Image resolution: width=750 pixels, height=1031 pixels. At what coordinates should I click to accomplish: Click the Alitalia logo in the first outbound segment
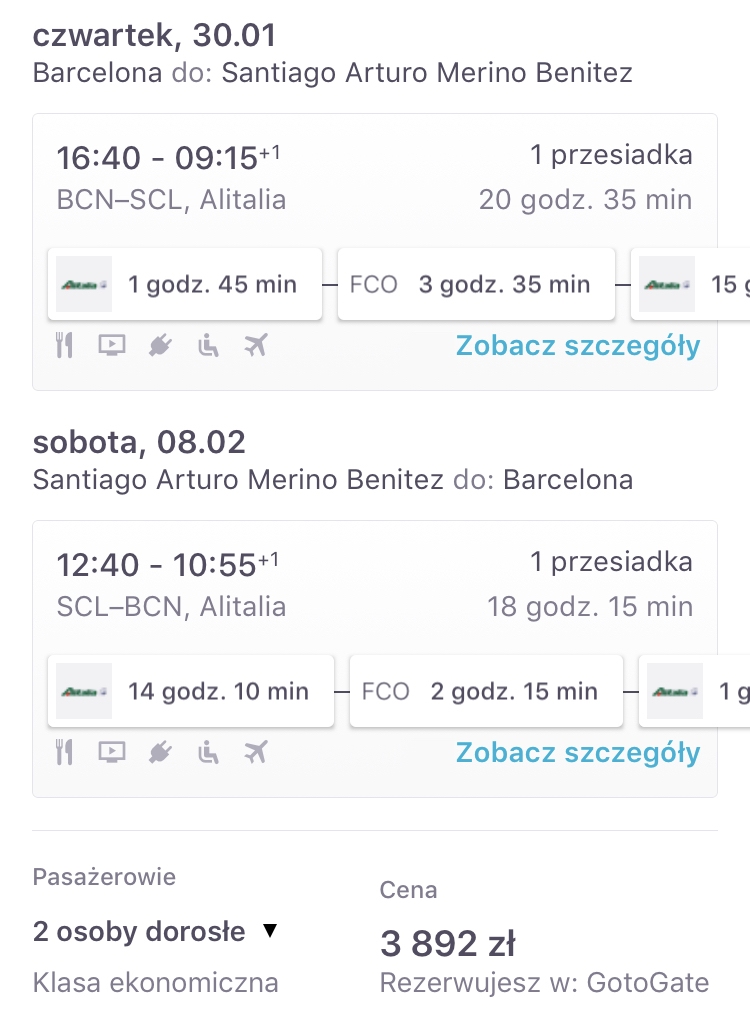[83, 284]
